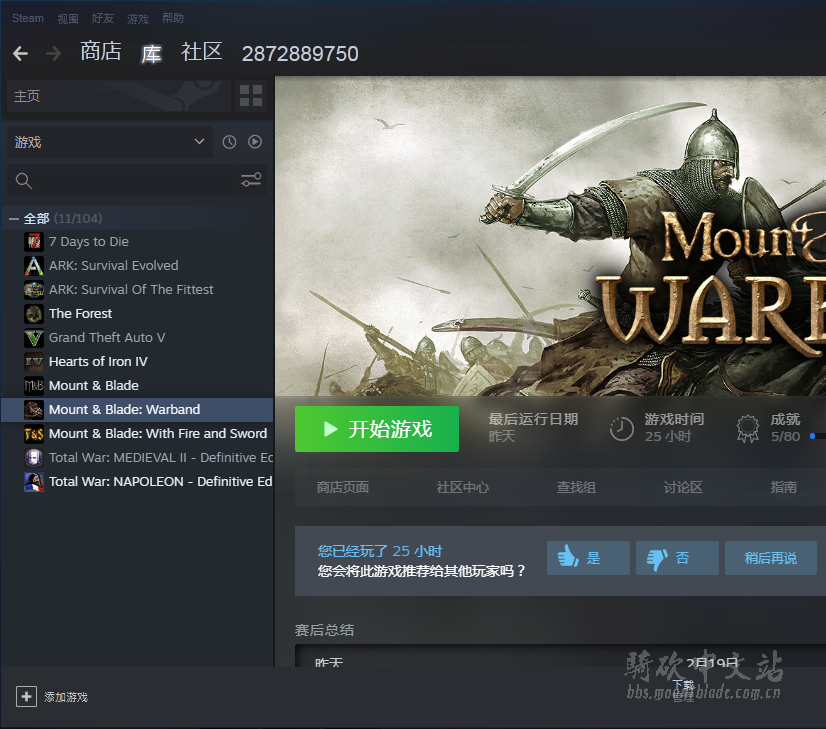The height and width of the screenshot is (729, 826).
Task: Click 稍后再说 button
Action: [771, 558]
